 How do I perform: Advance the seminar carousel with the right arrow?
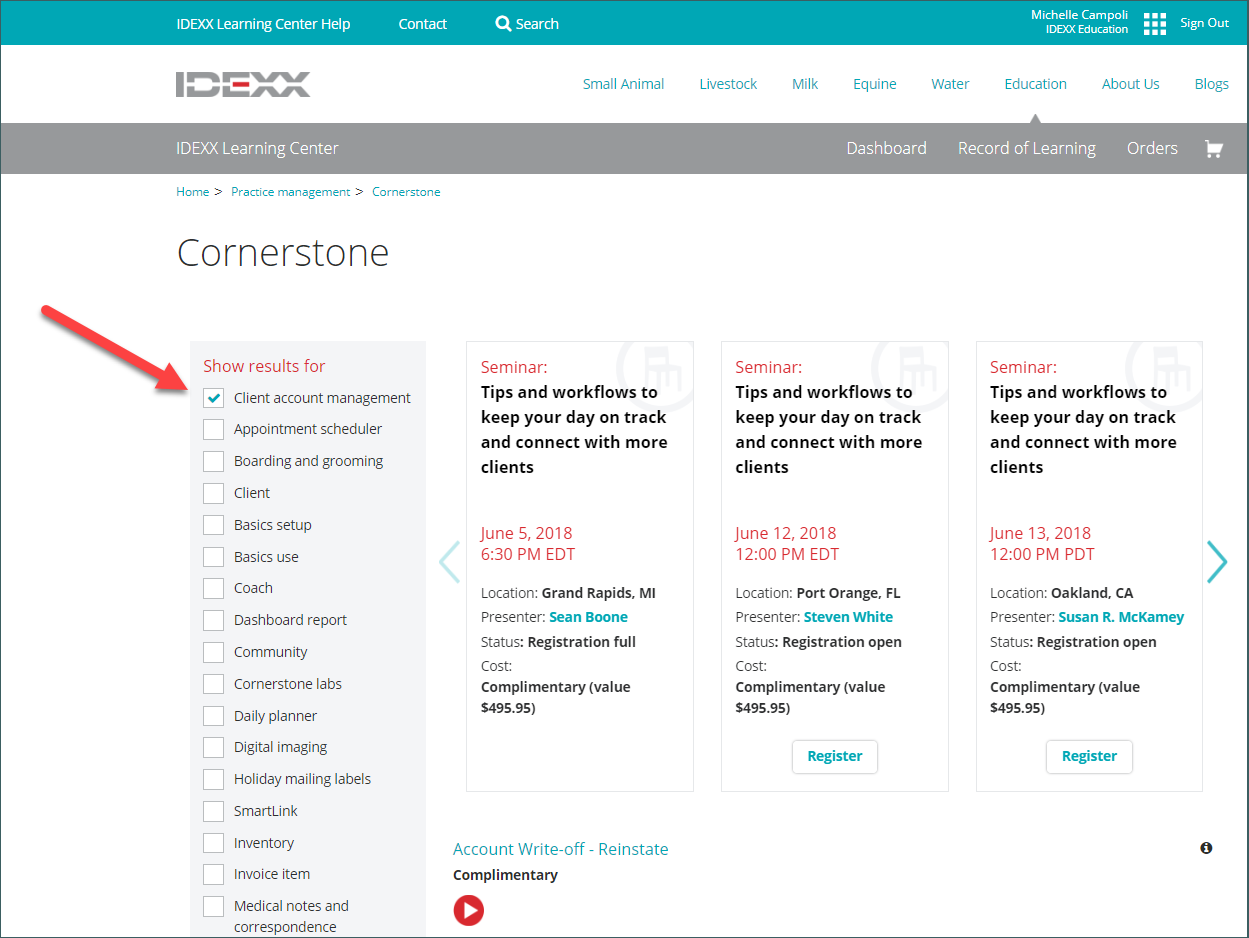1217,562
